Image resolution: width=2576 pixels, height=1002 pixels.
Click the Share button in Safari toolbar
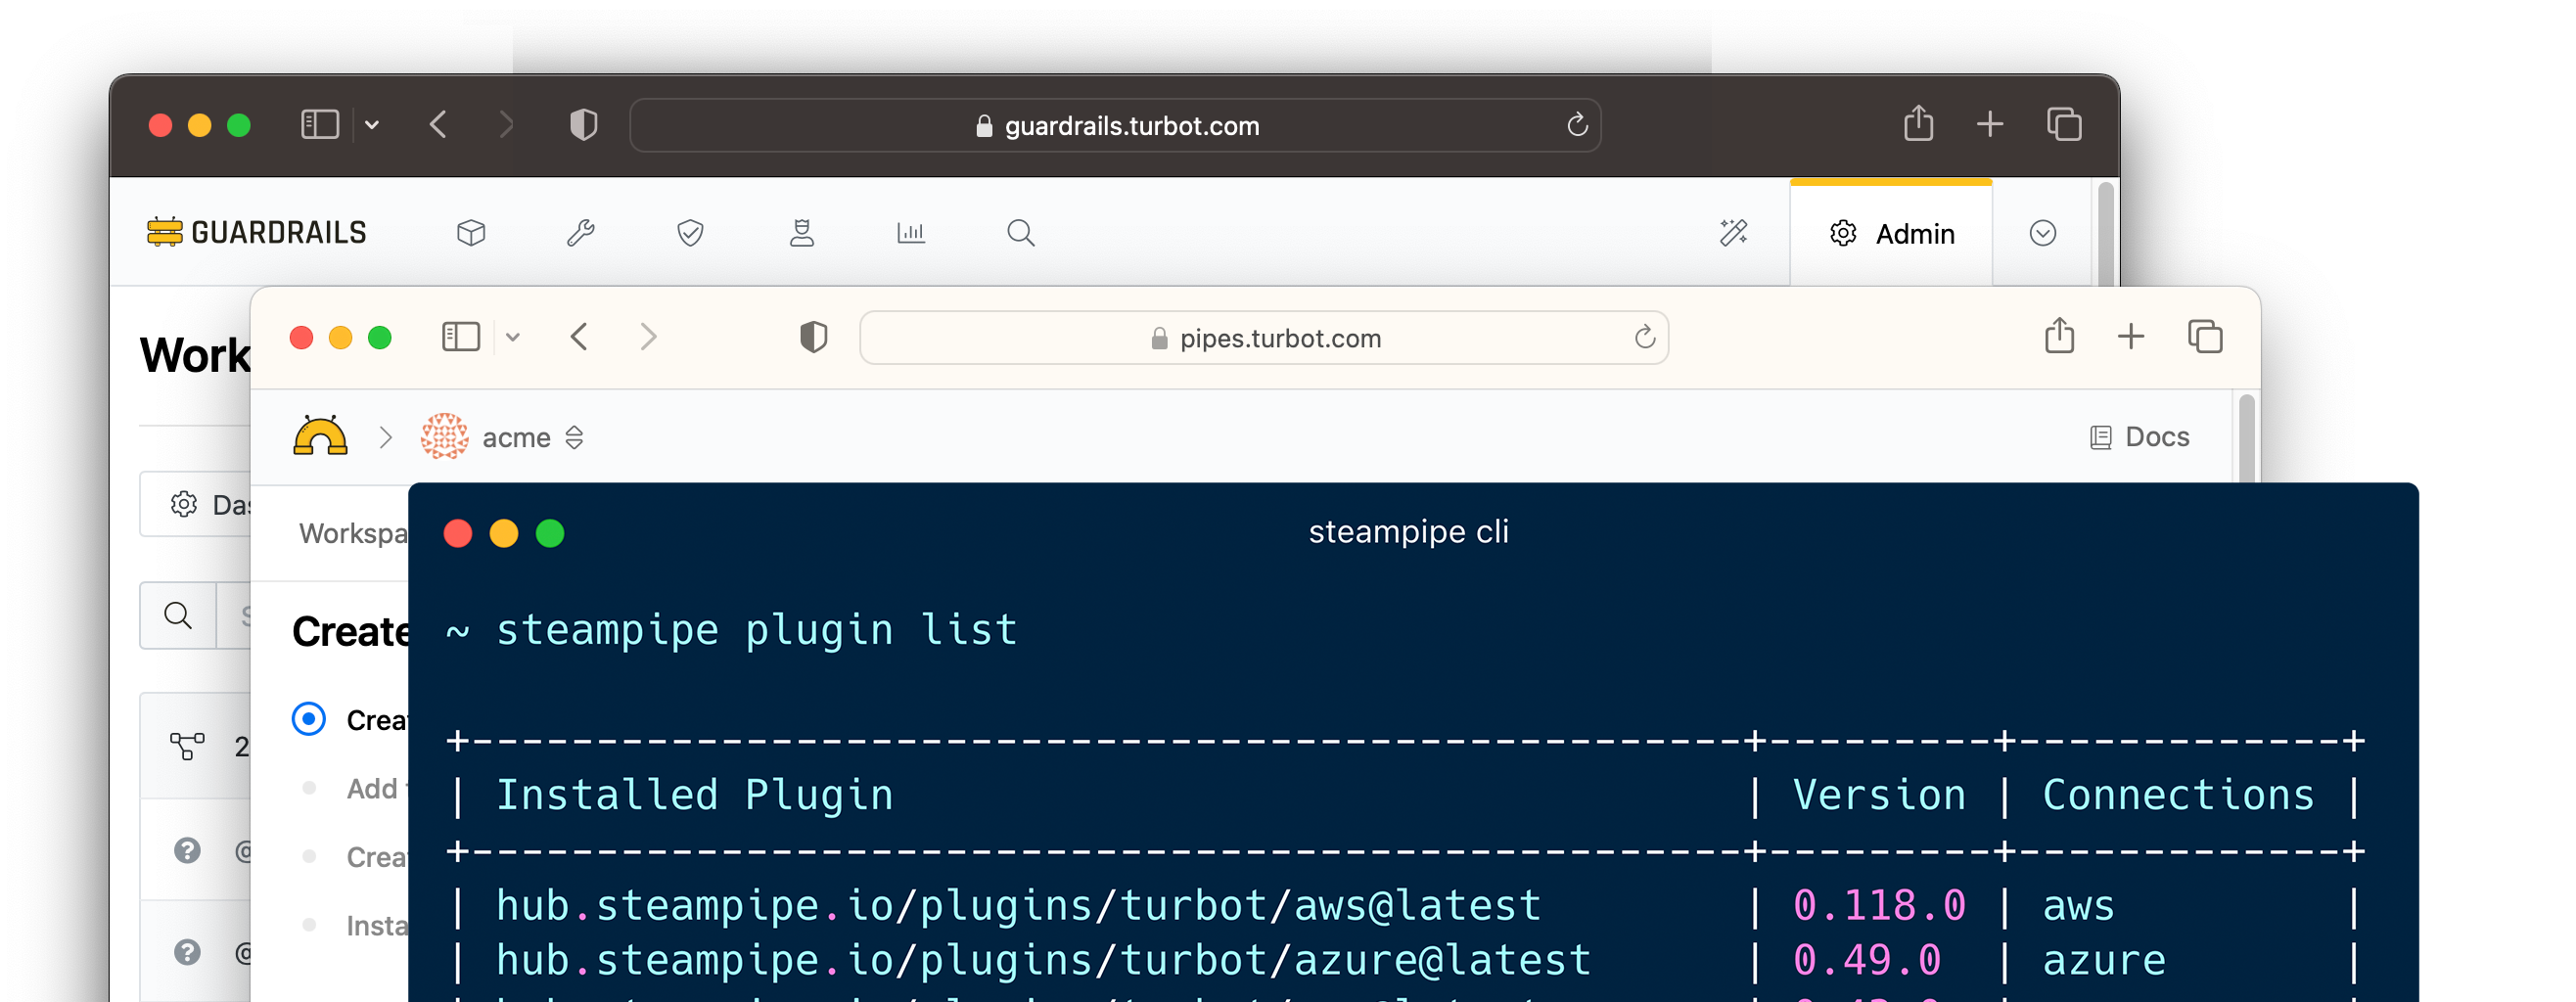[x=2058, y=336]
